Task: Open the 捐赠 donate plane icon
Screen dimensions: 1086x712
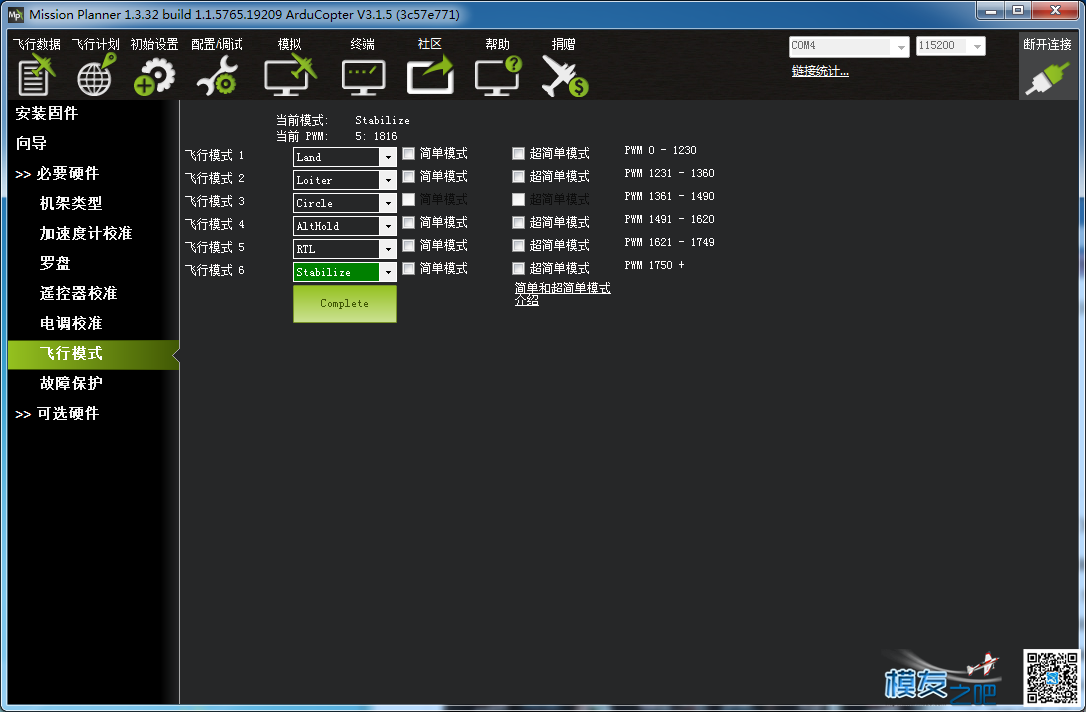Action: 564,76
